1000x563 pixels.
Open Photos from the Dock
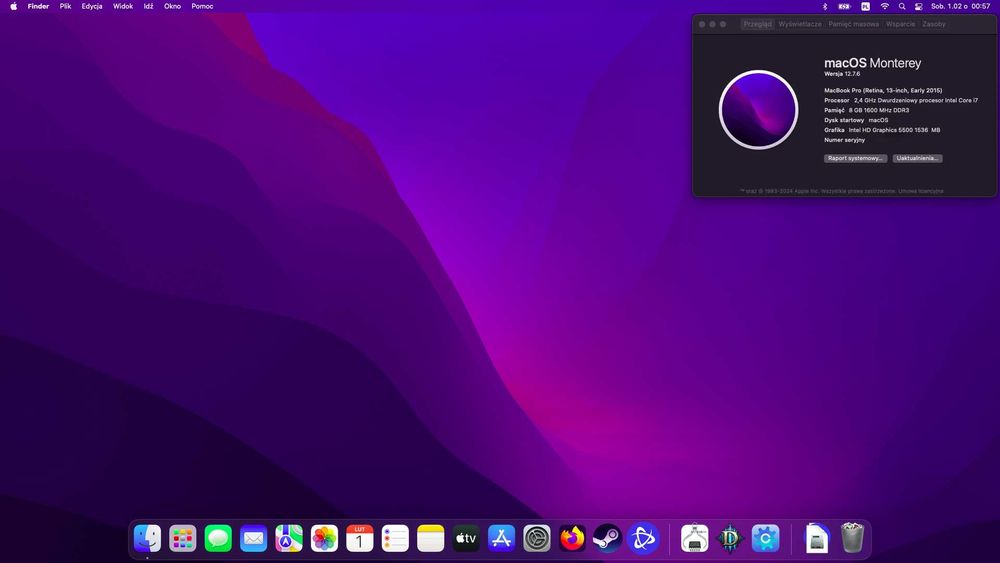pyautogui.click(x=324, y=538)
